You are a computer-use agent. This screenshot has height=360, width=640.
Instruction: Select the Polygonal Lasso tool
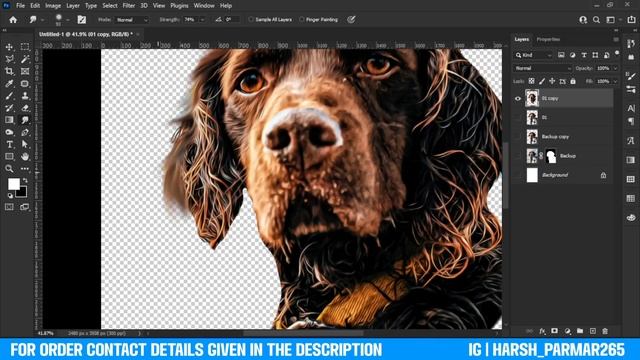pos(9,59)
